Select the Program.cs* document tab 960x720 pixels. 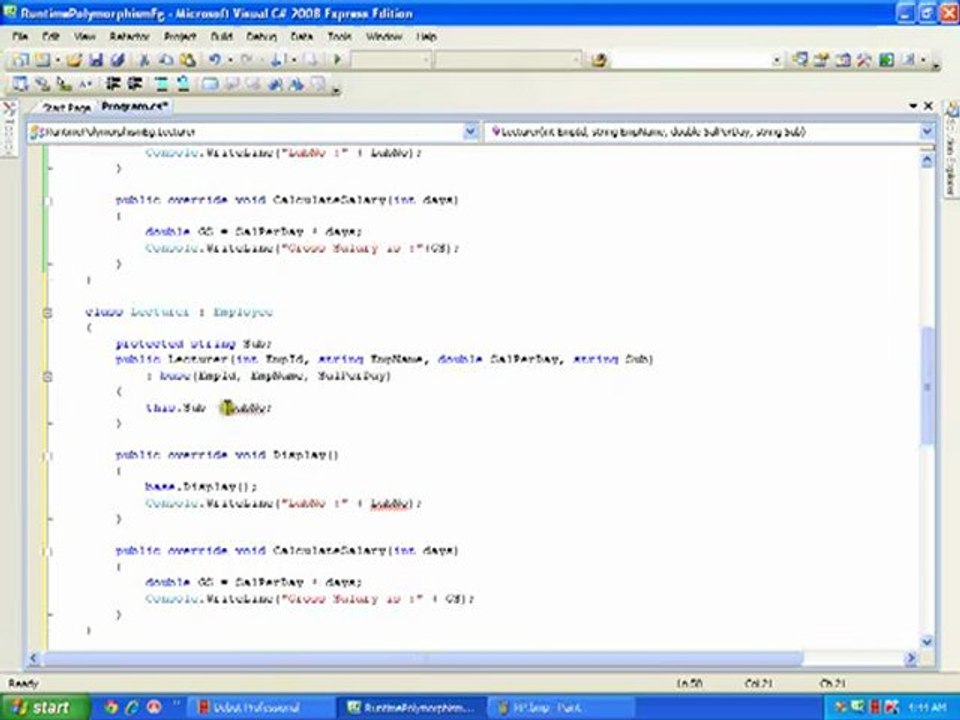[x=135, y=107]
